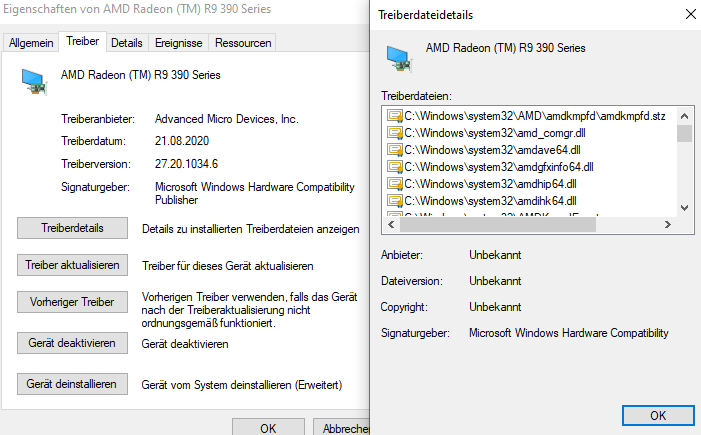
Task: Switch to the Allgemein tab
Action: click(x=31, y=43)
